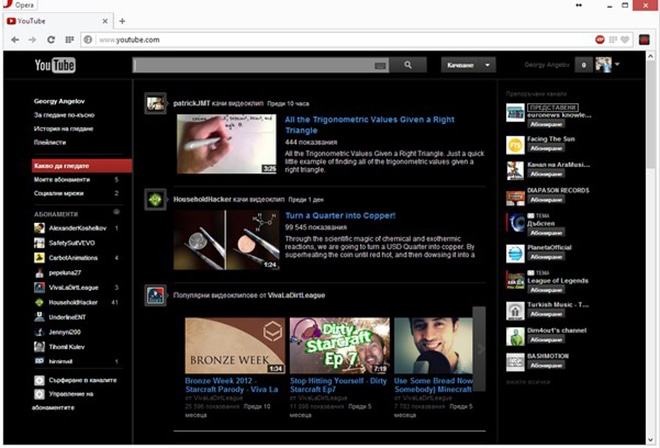This screenshot has width=660, height=448.
Task: Open the on-screen keyboard icon in search box
Action: click(x=380, y=66)
